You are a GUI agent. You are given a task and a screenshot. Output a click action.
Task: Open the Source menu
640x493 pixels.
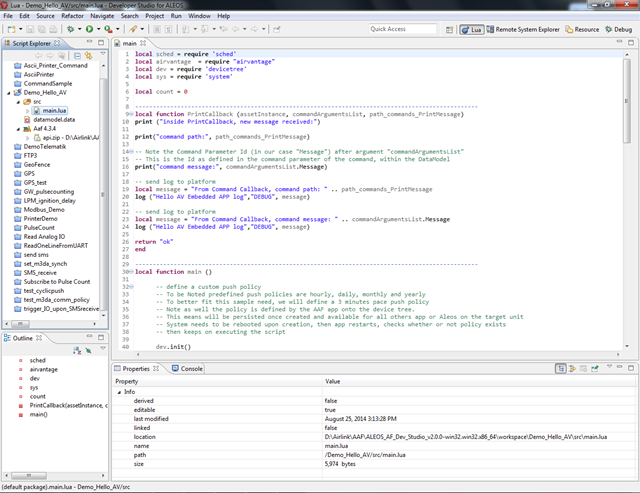pos(45,16)
